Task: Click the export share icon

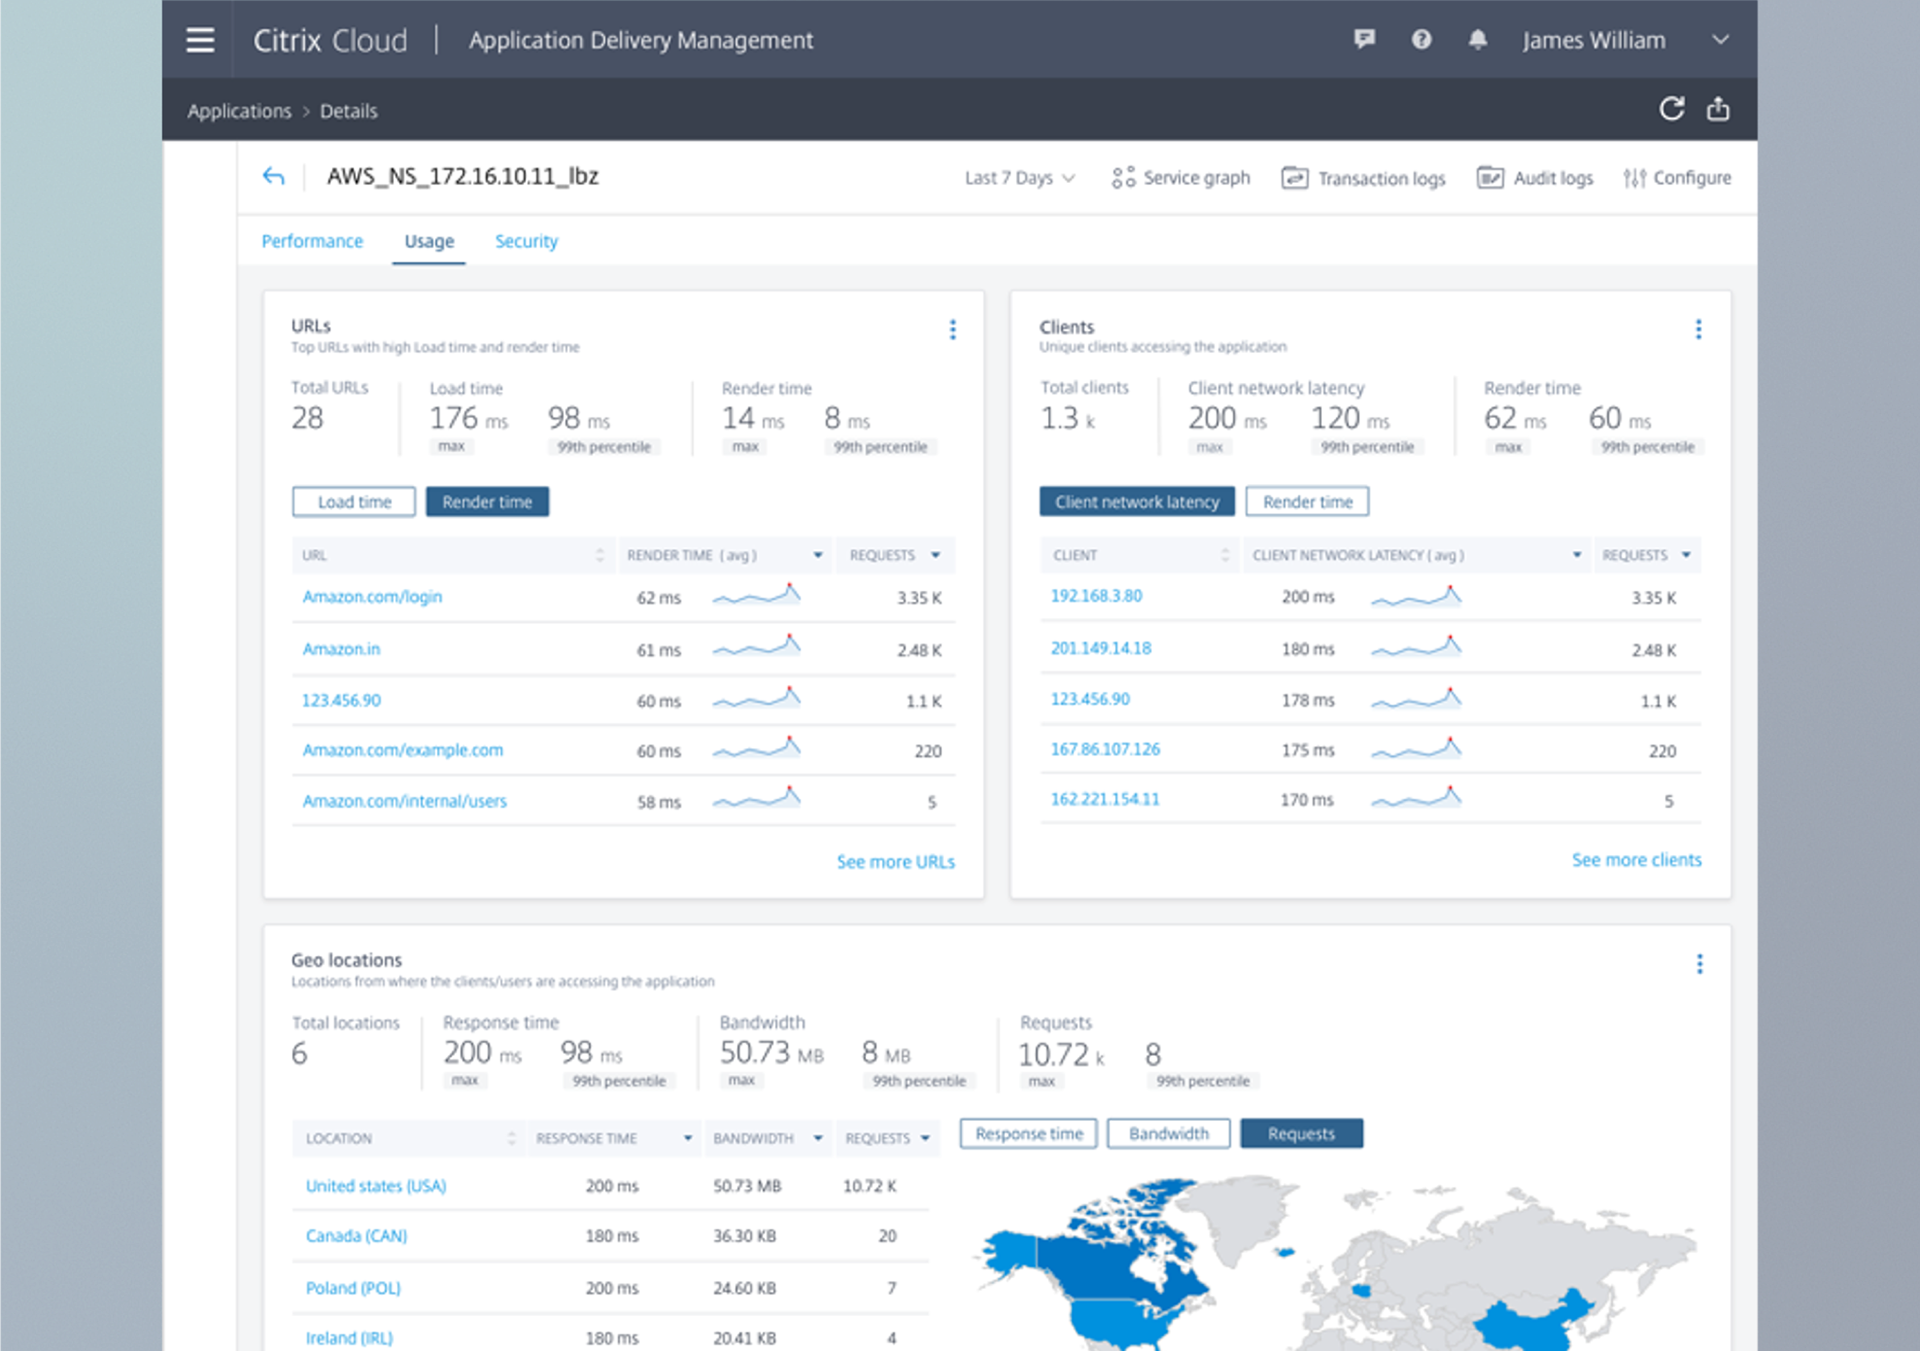Action: tap(1718, 109)
